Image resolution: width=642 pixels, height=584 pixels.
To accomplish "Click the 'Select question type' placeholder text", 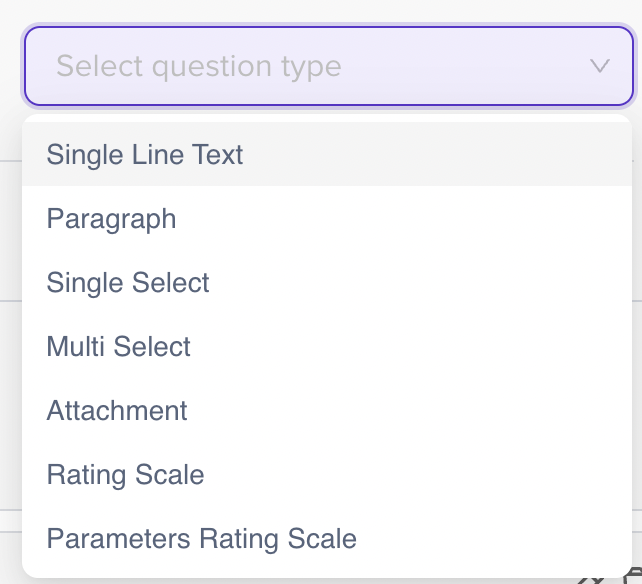I will coord(199,67).
